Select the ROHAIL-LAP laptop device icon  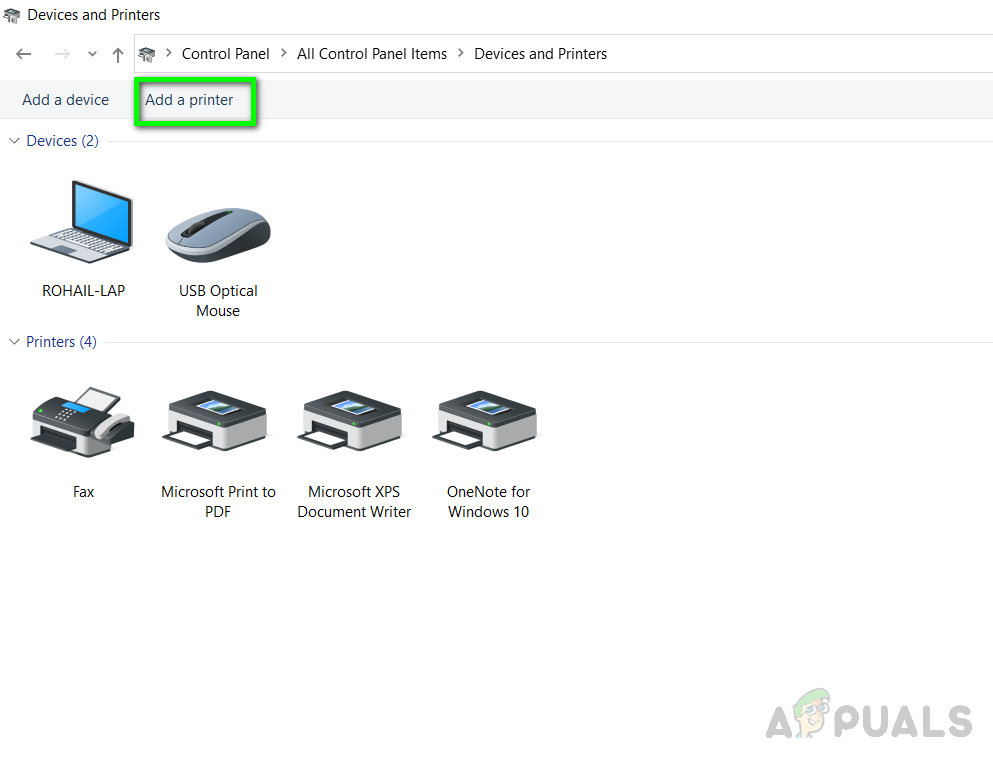[x=82, y=222]
